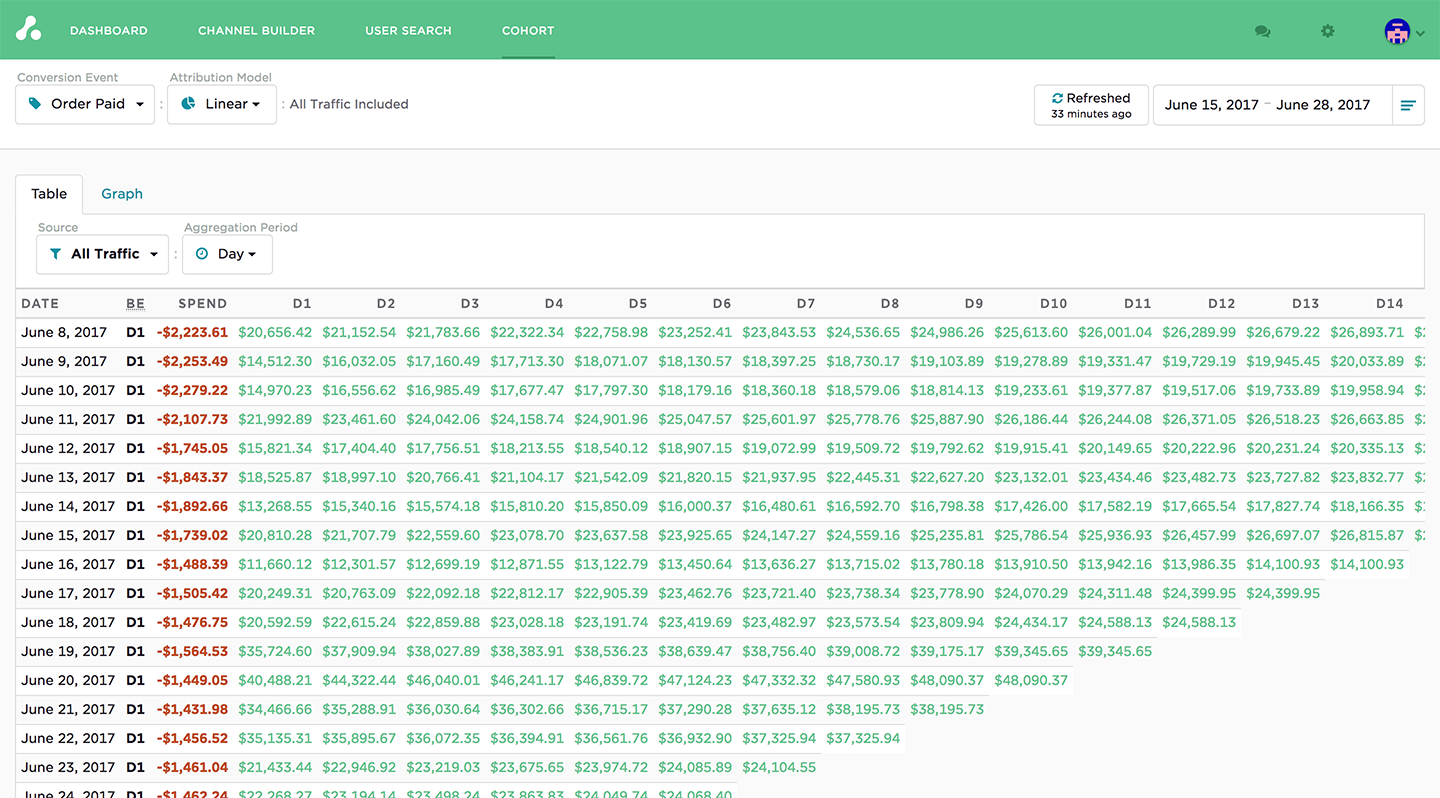Click the June 15, 2017 start date field
1440x798 pixels.
pos(1211,105)
